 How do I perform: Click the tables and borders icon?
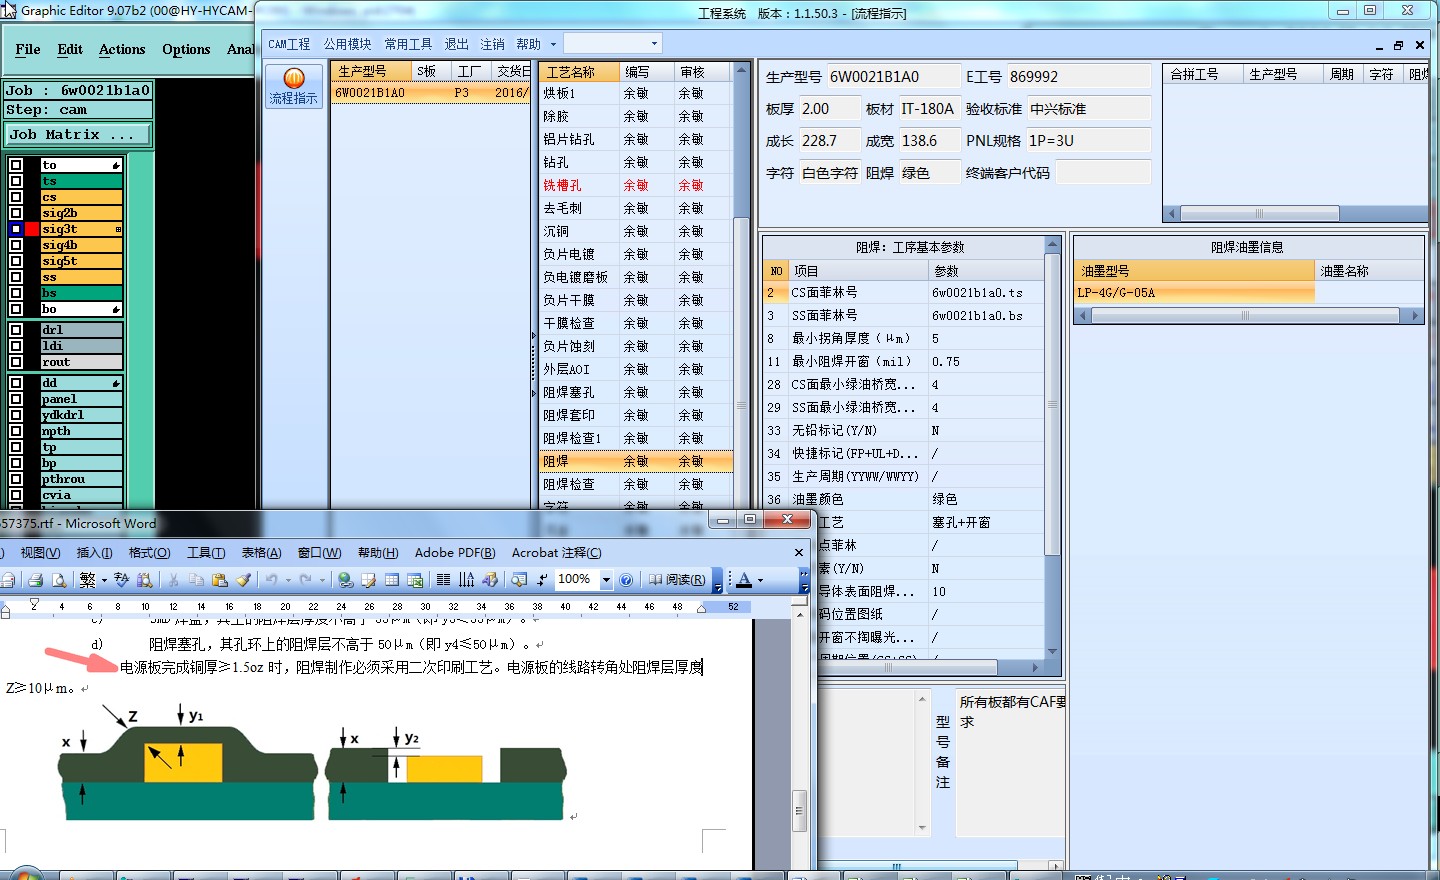coord(368,580)
